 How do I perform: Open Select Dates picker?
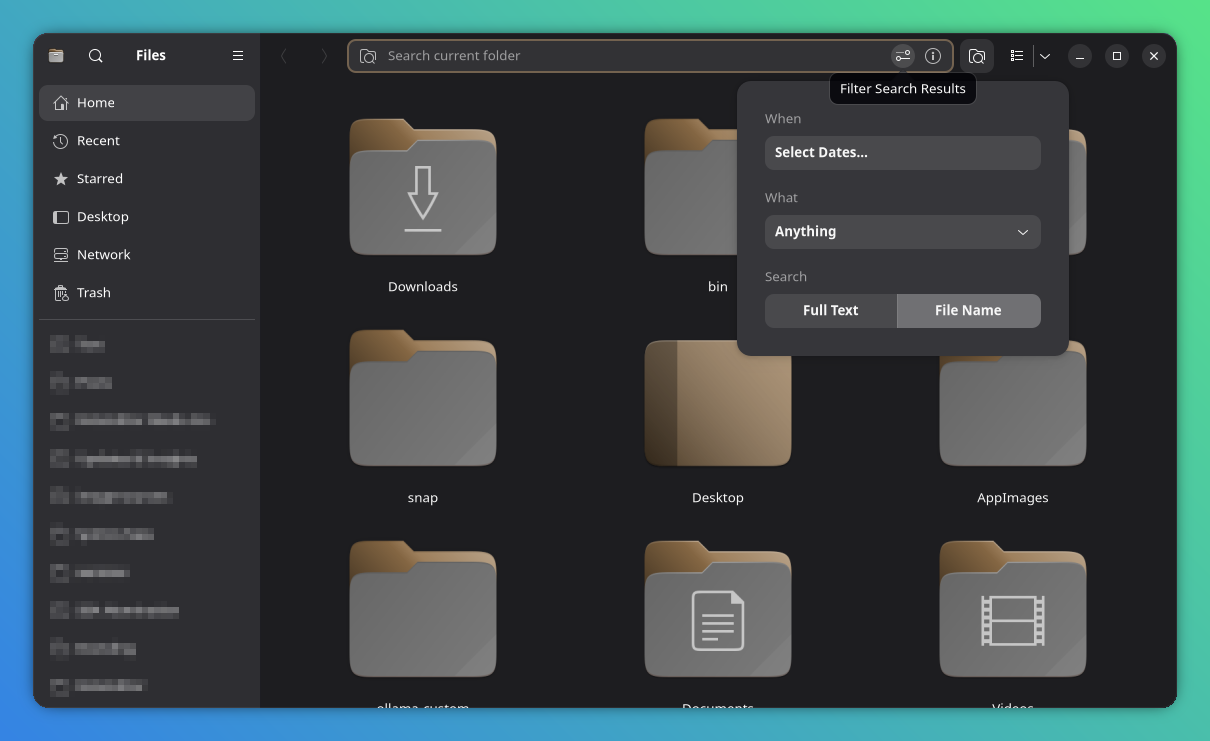(x=902, y=152)
